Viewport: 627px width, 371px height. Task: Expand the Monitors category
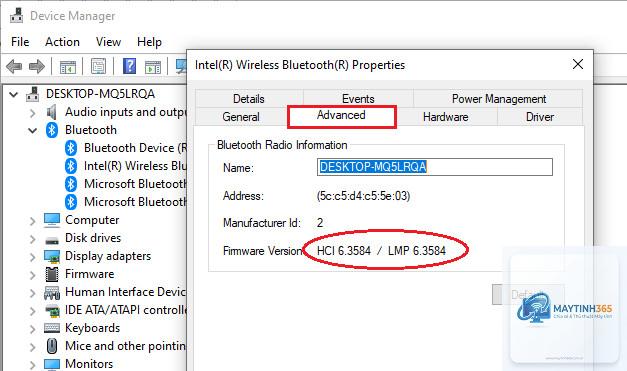[x=32, y=365]
